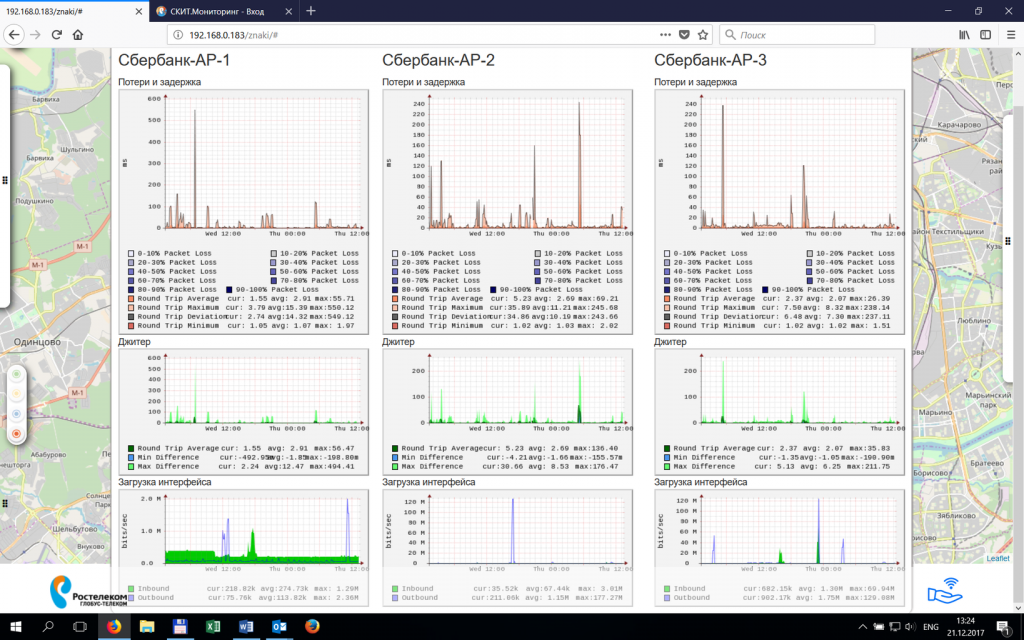Open Сбербанк-АР-3 Джитер graph
The image size is (1024, 640).
coord(779,411)
